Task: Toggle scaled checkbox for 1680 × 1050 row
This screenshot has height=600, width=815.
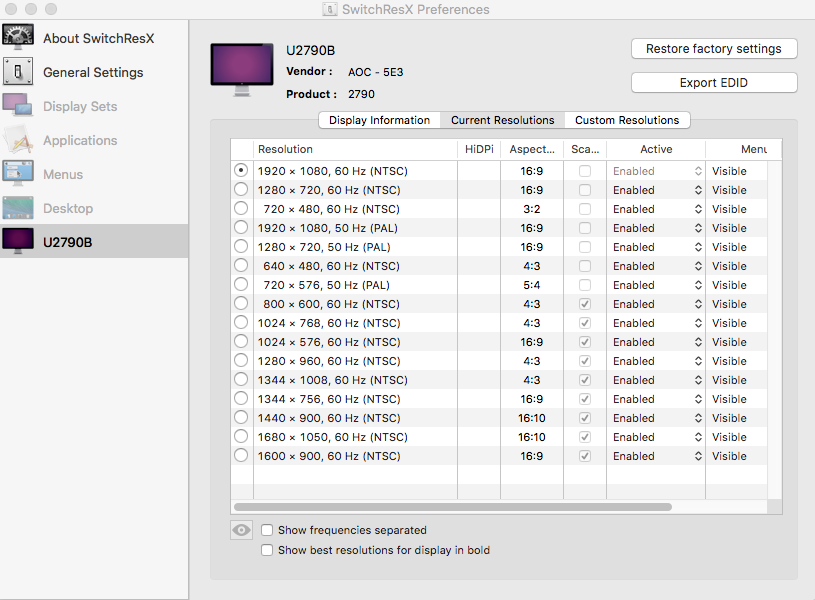Action: (x=585, y=437)
